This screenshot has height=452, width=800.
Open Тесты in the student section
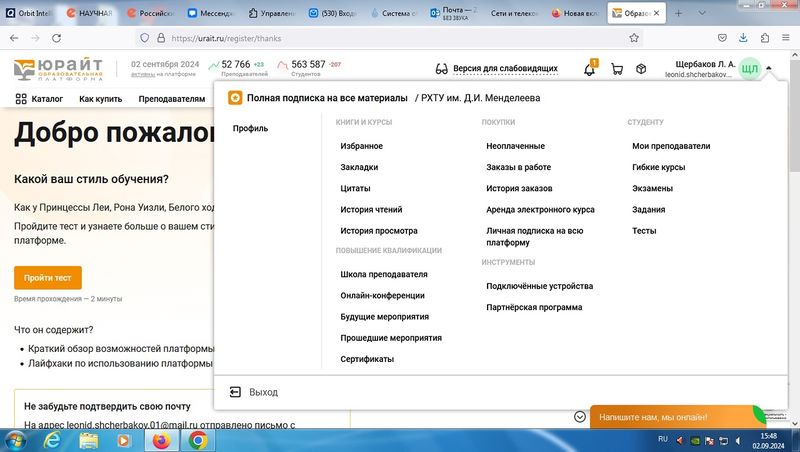(x=644, y=231)
